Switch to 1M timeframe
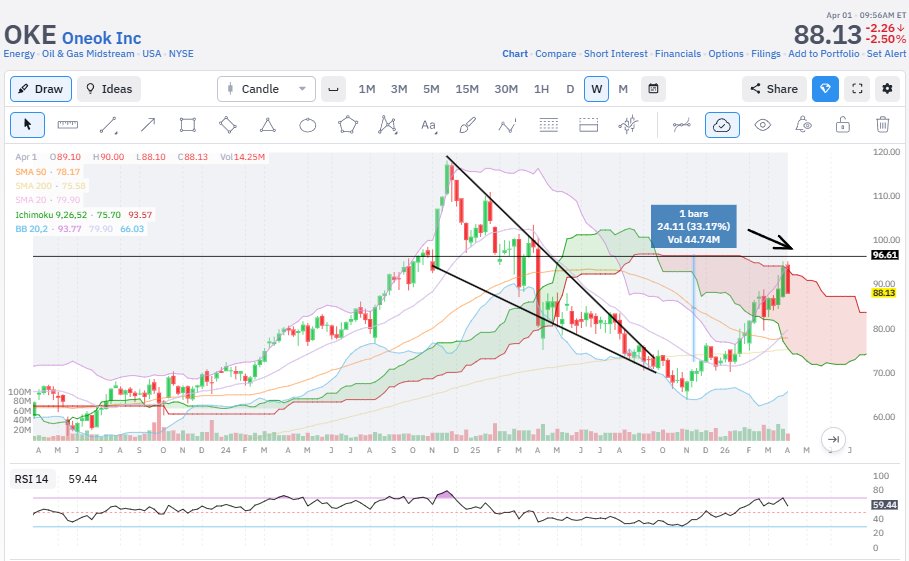The image size is (909, 561). click(367, 89)
